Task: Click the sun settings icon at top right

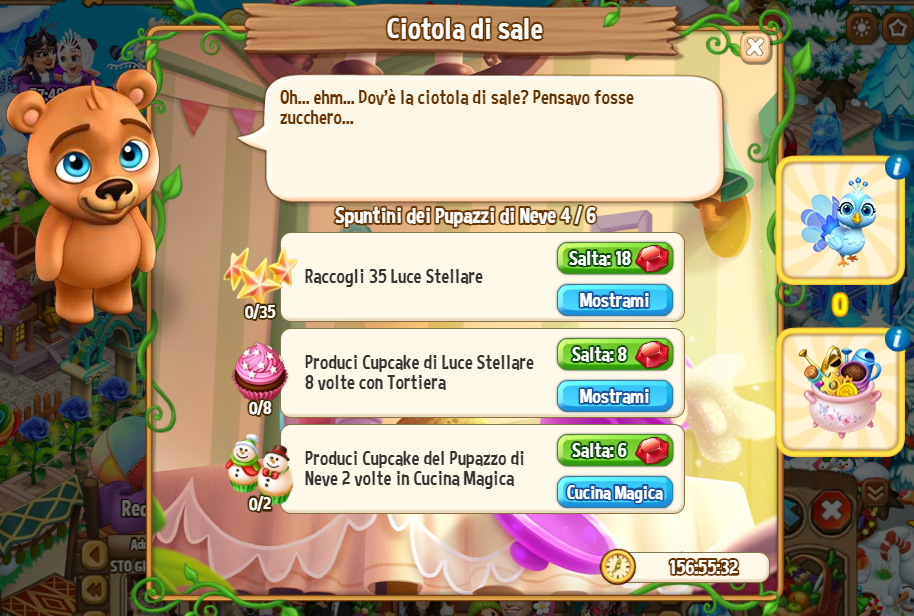Action: [862, 27]
